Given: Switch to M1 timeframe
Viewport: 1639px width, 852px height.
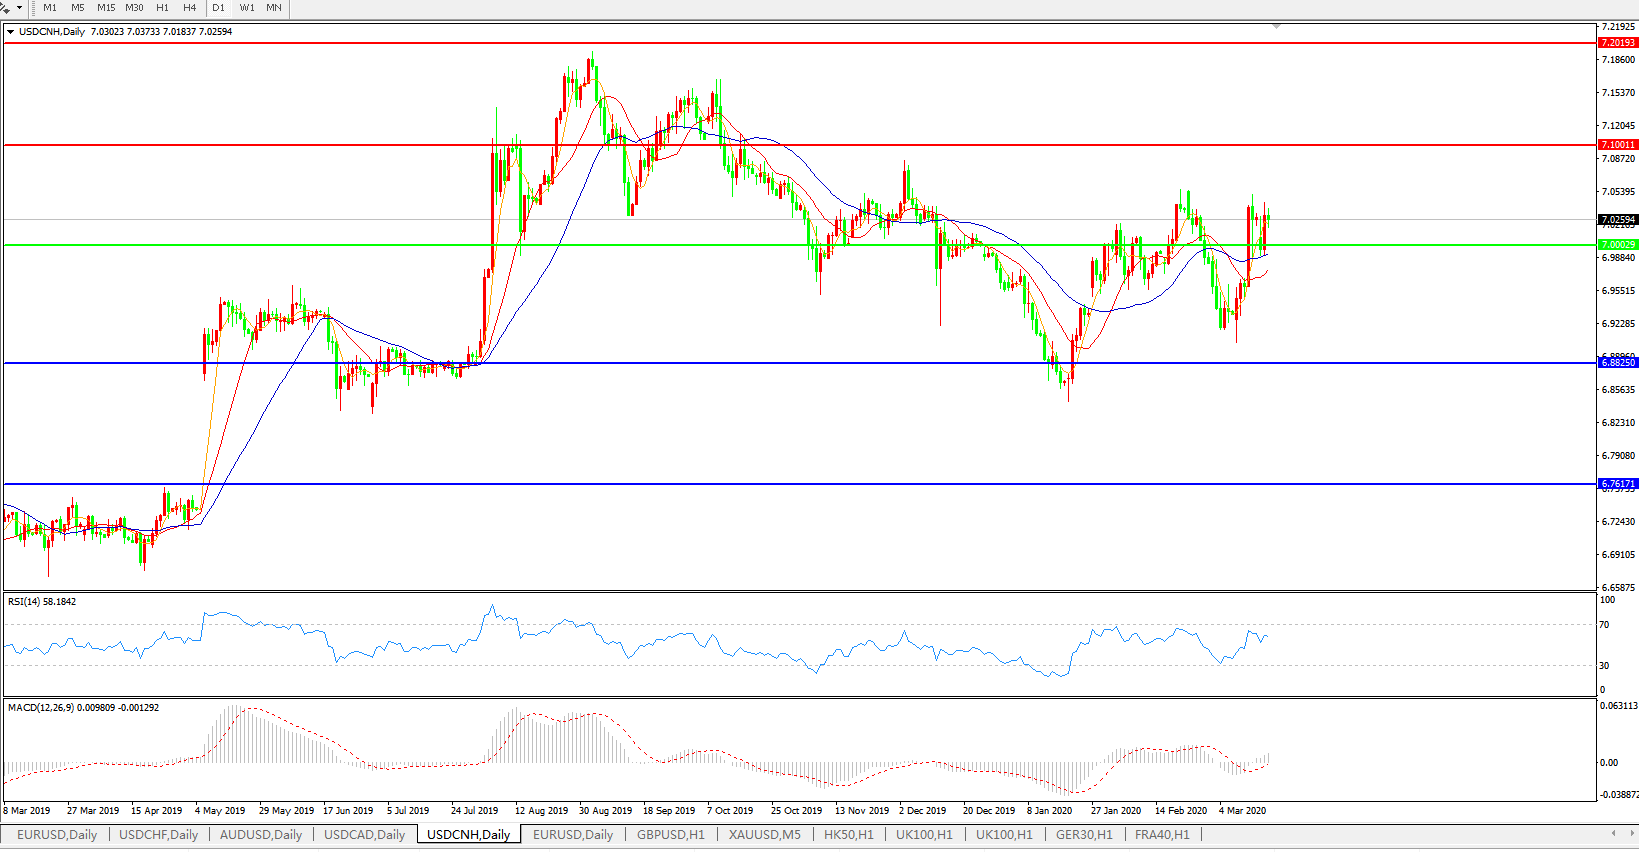Looking at the screenshot, I should point(50,8).
